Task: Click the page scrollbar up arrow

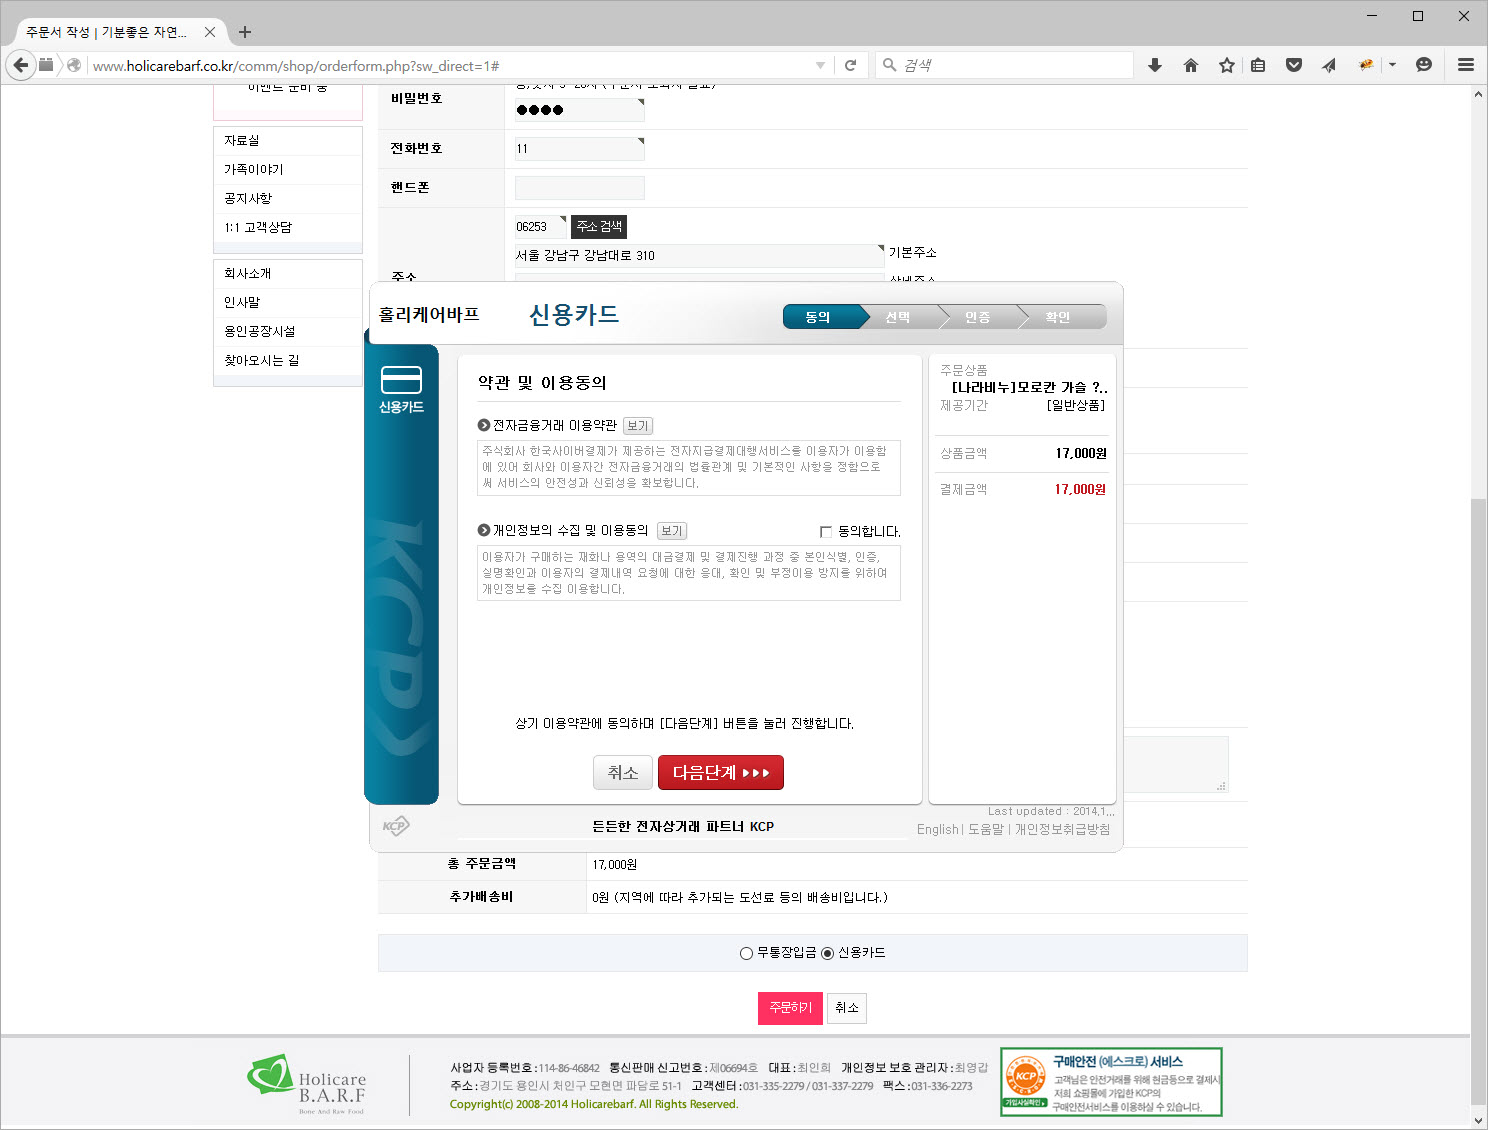Action: click(1478, 94)
